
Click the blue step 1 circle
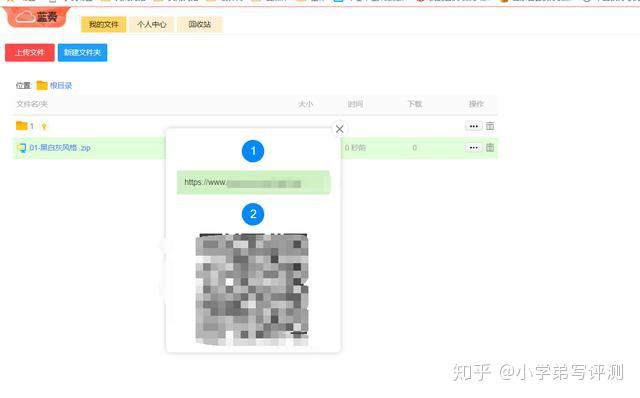(253, 151)
